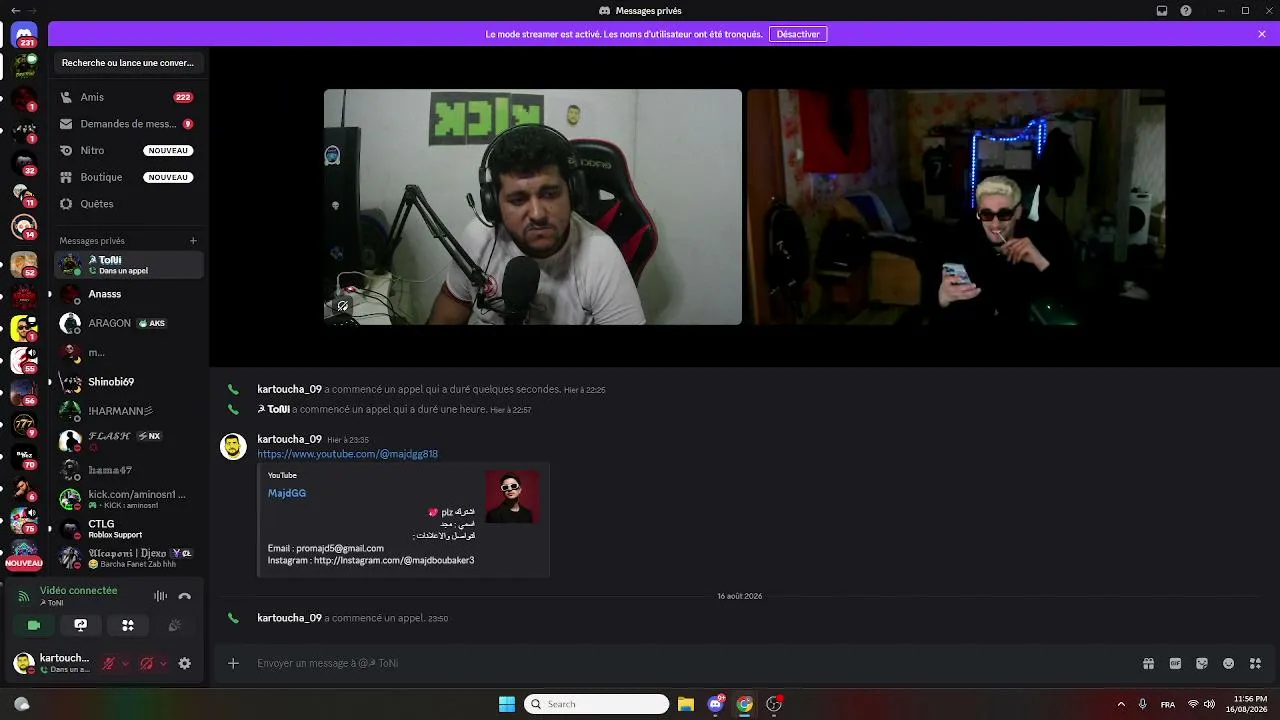Go back with the title bar arrow
The image size is (1280, 720).
pos(15,11)
